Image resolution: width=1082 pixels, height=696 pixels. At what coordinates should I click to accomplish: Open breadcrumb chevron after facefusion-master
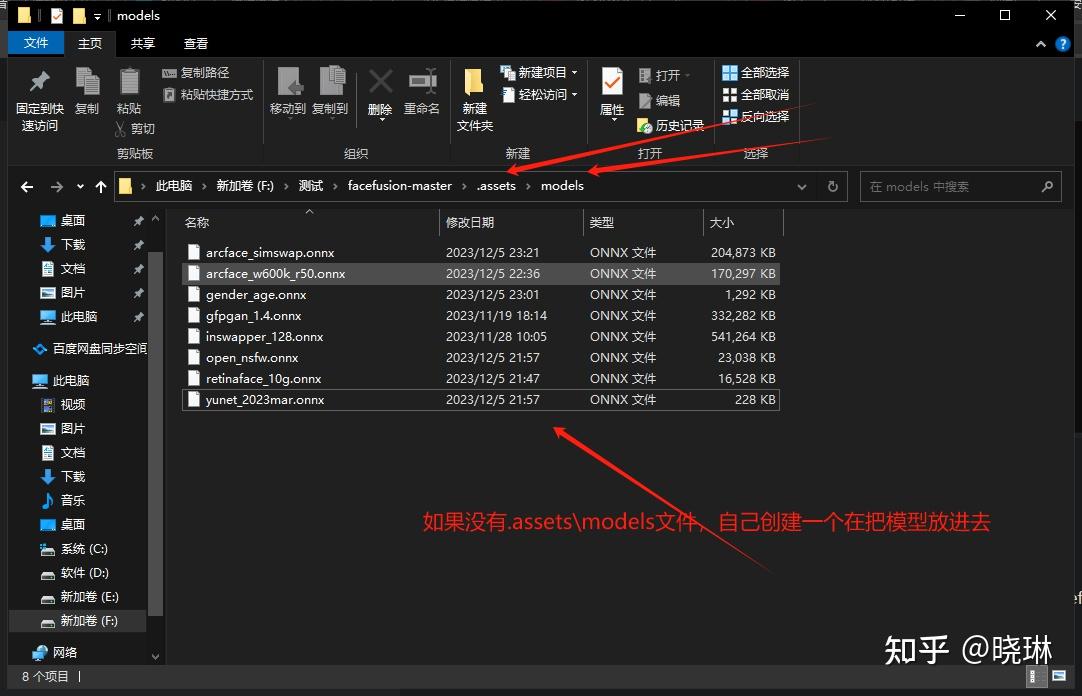462,186
